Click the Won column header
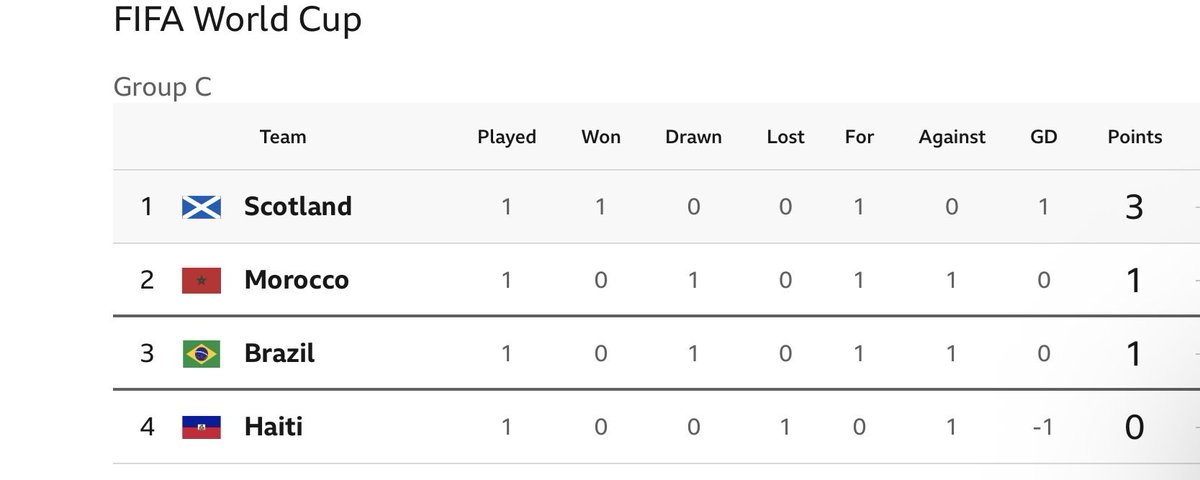 [x=601, y=137]
